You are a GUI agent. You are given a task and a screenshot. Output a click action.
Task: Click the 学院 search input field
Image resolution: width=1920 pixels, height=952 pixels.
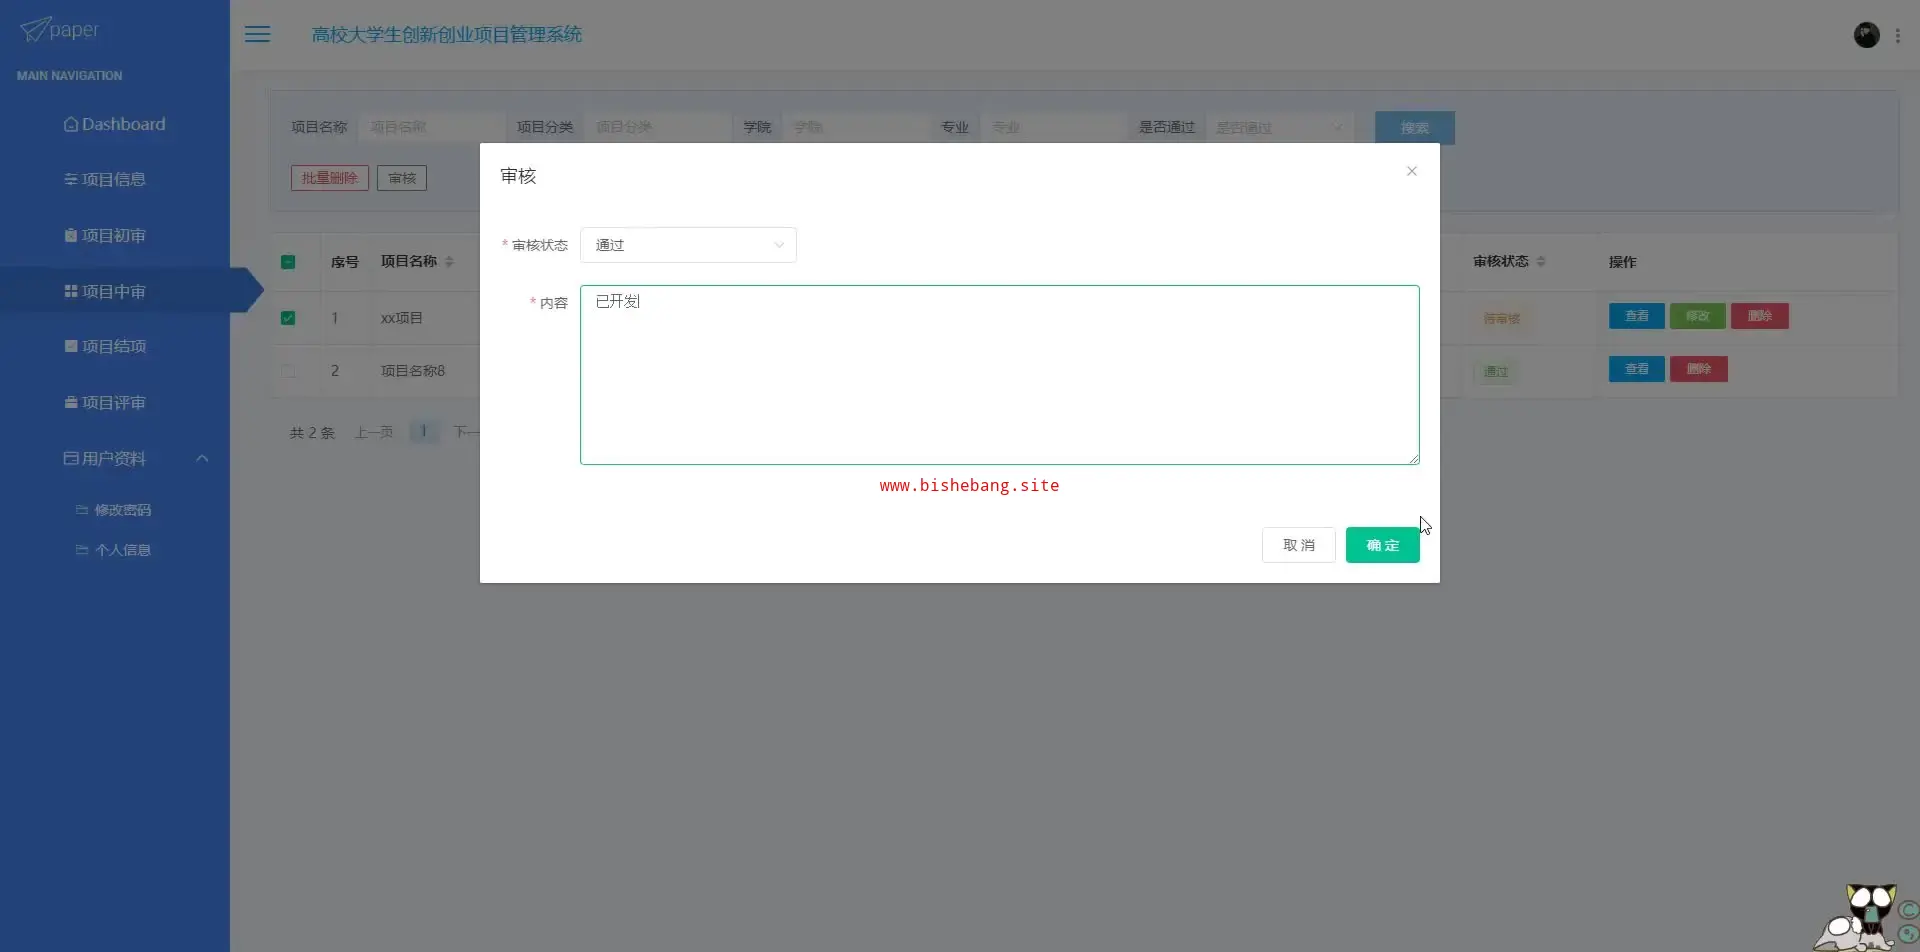point(855,128)
